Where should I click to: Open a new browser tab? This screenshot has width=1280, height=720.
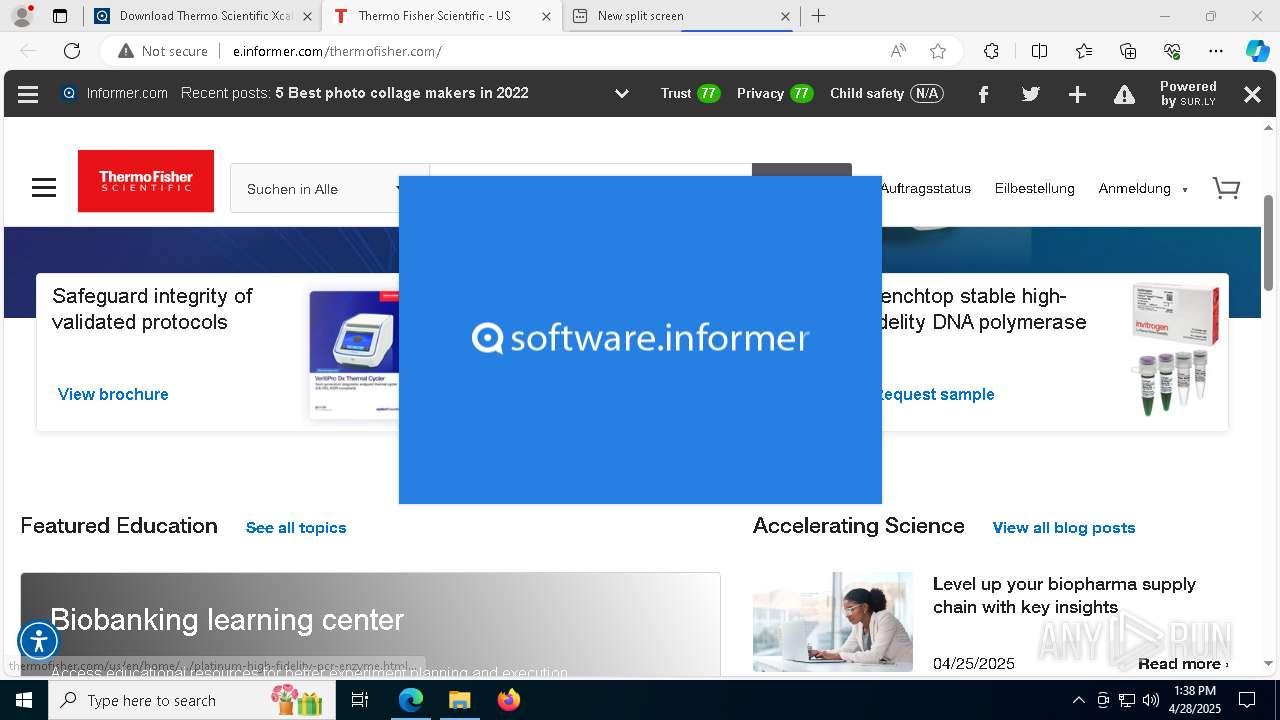point(819,16)
